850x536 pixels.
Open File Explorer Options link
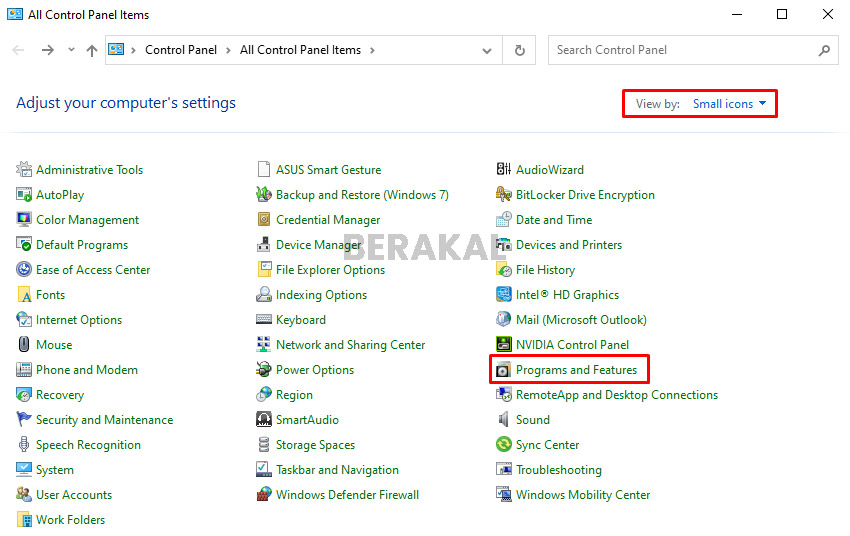[330, 269]
